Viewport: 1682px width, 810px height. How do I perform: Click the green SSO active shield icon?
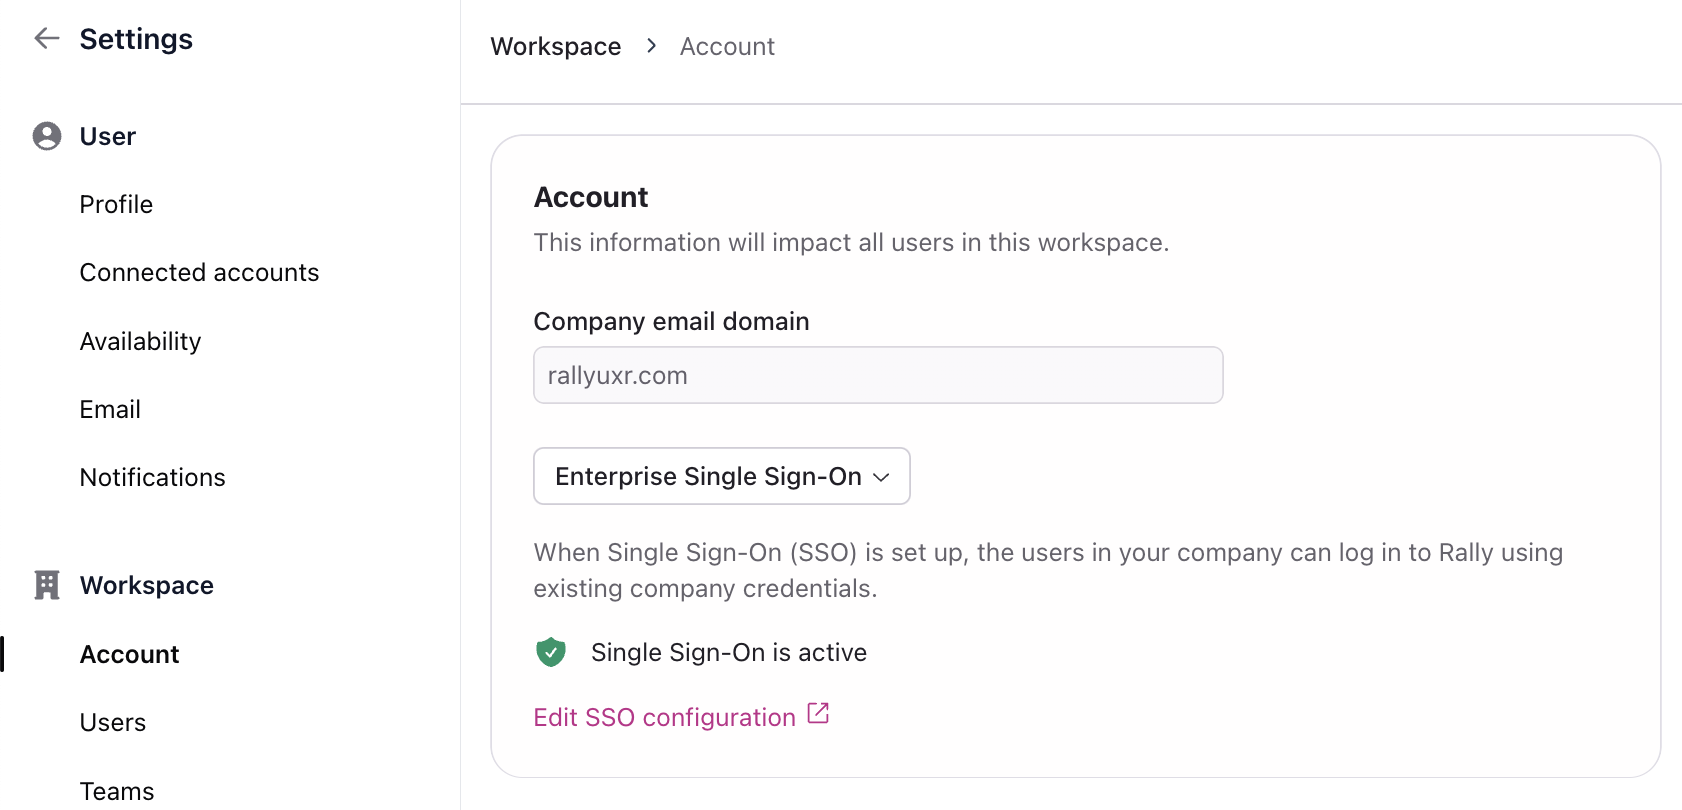[x=551, y=652]
